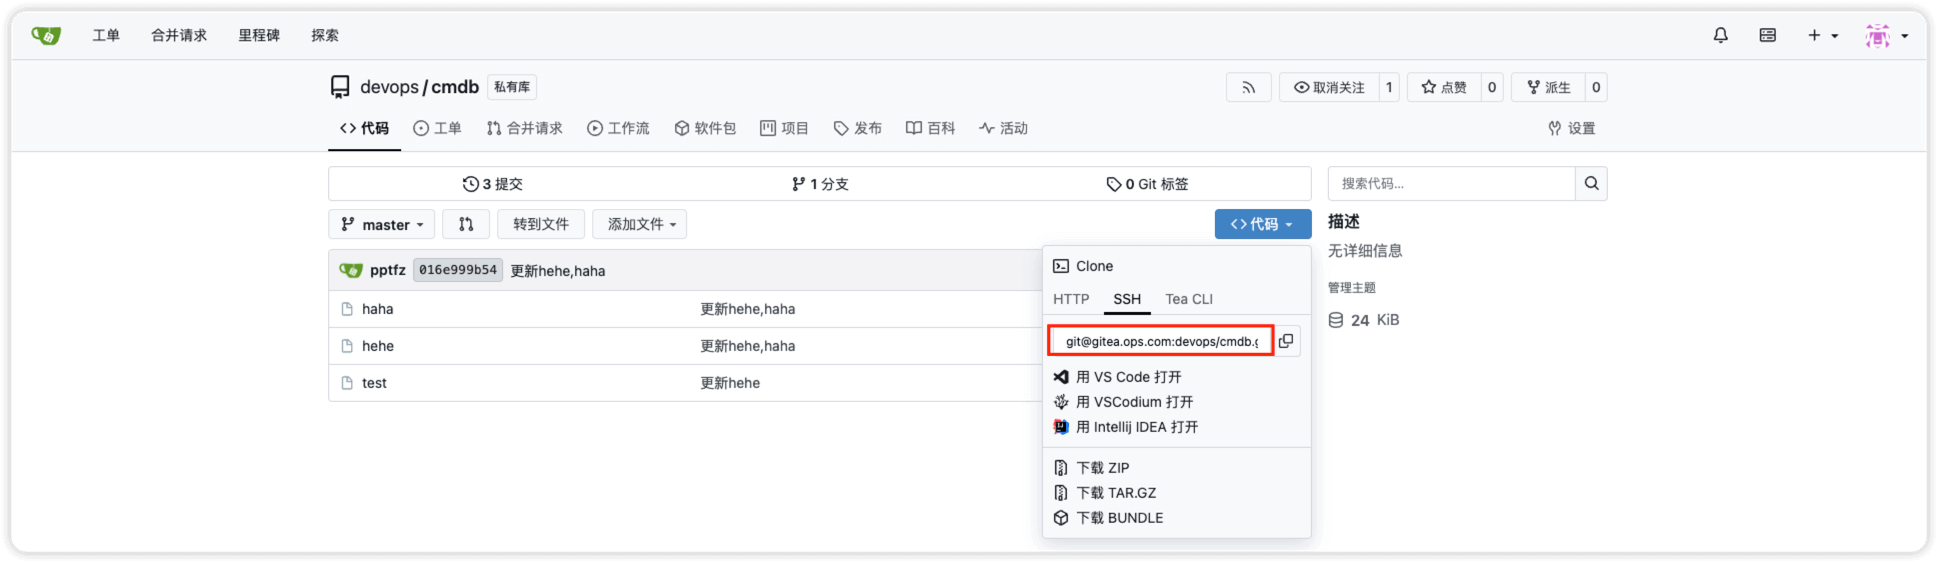Image resolution: width=1938 pixels, height=563 pixels.
Task: View the 3 提交 commits list
Action: point(492,184)
